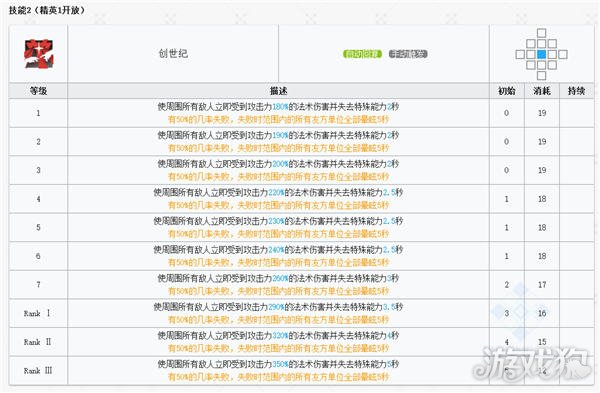Click the blue 190% damage value
The width and height of the screenshot is (600, 393).
(280, 135)
